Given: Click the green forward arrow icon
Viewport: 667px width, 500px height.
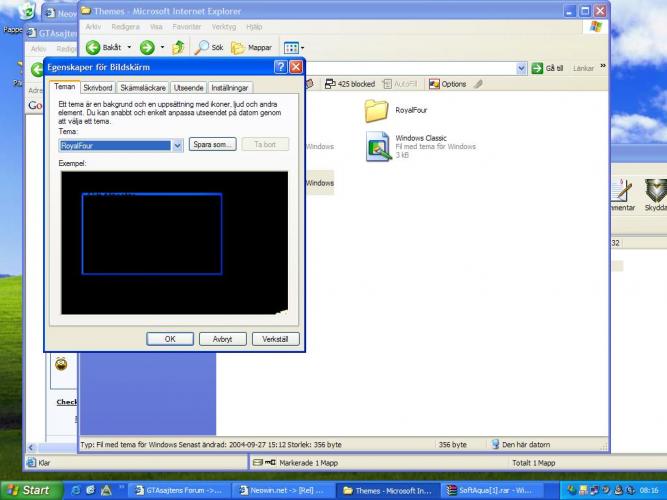Looking at the screenshot, I should coord(147,47).
